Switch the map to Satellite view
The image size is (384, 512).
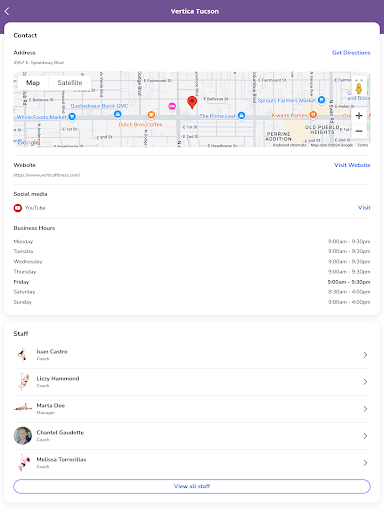click(70, 83)
